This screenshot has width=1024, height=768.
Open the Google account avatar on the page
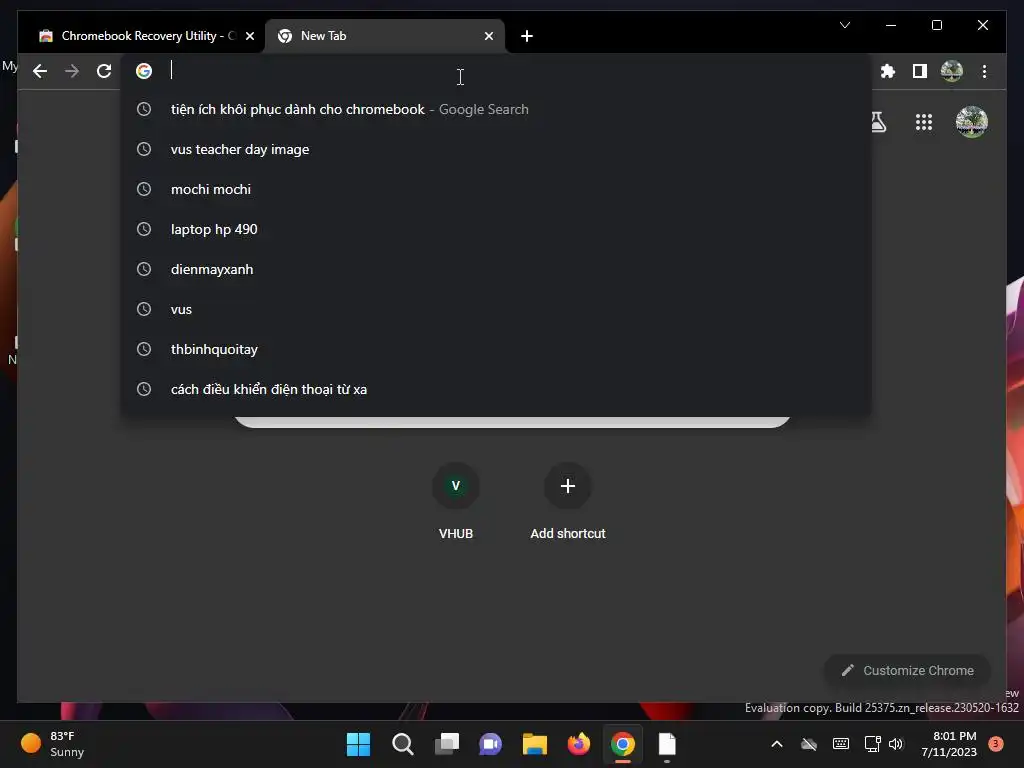click(x=972, y=122)
